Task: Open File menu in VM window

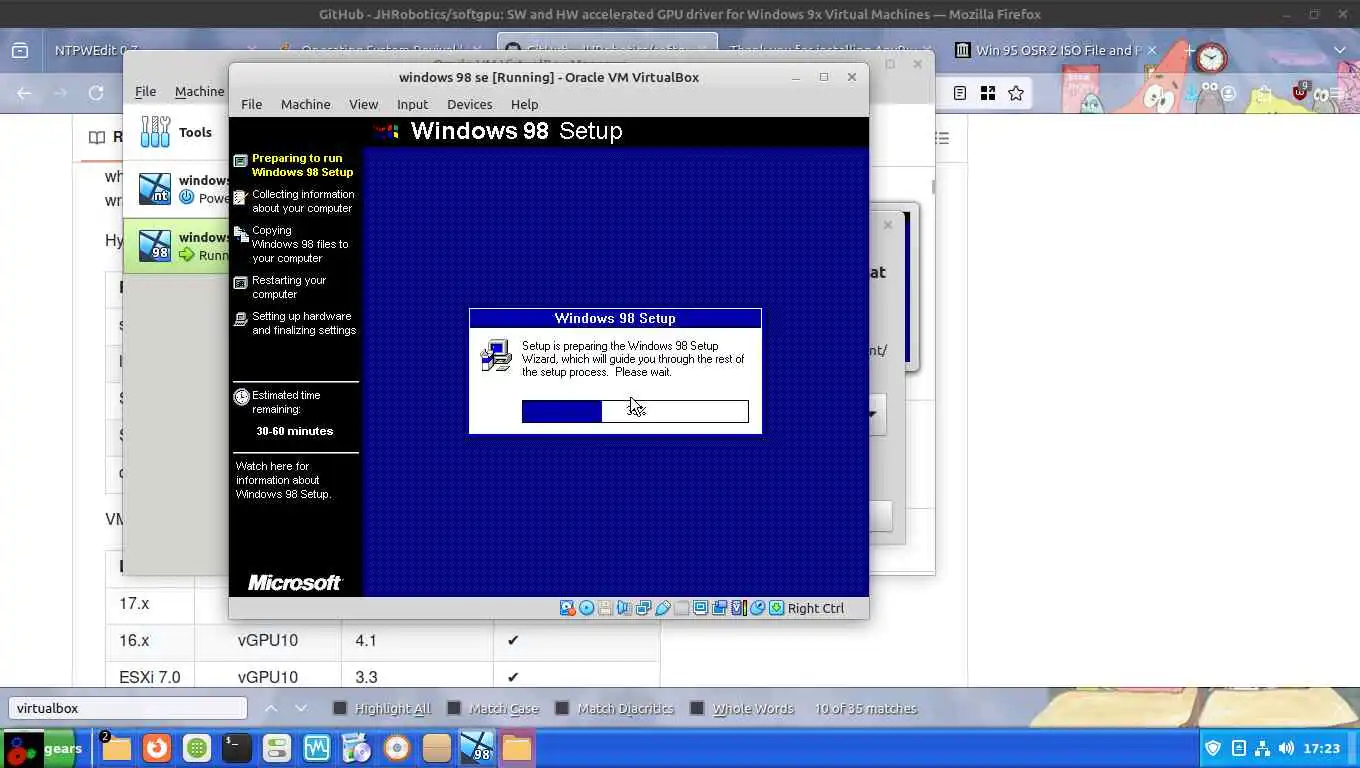Action: [251, 104]
